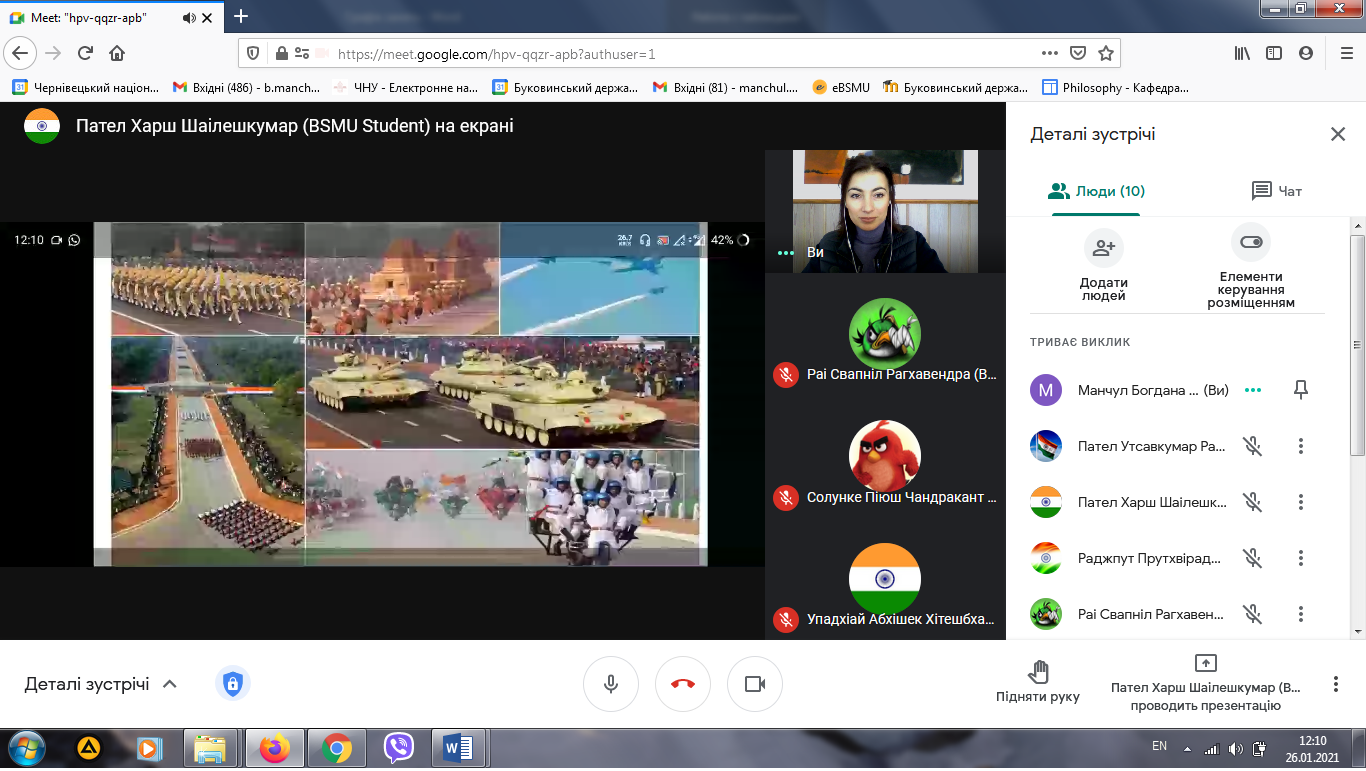Toggle mute icon for Пател Утсавкумар

tap(1252, 446)
